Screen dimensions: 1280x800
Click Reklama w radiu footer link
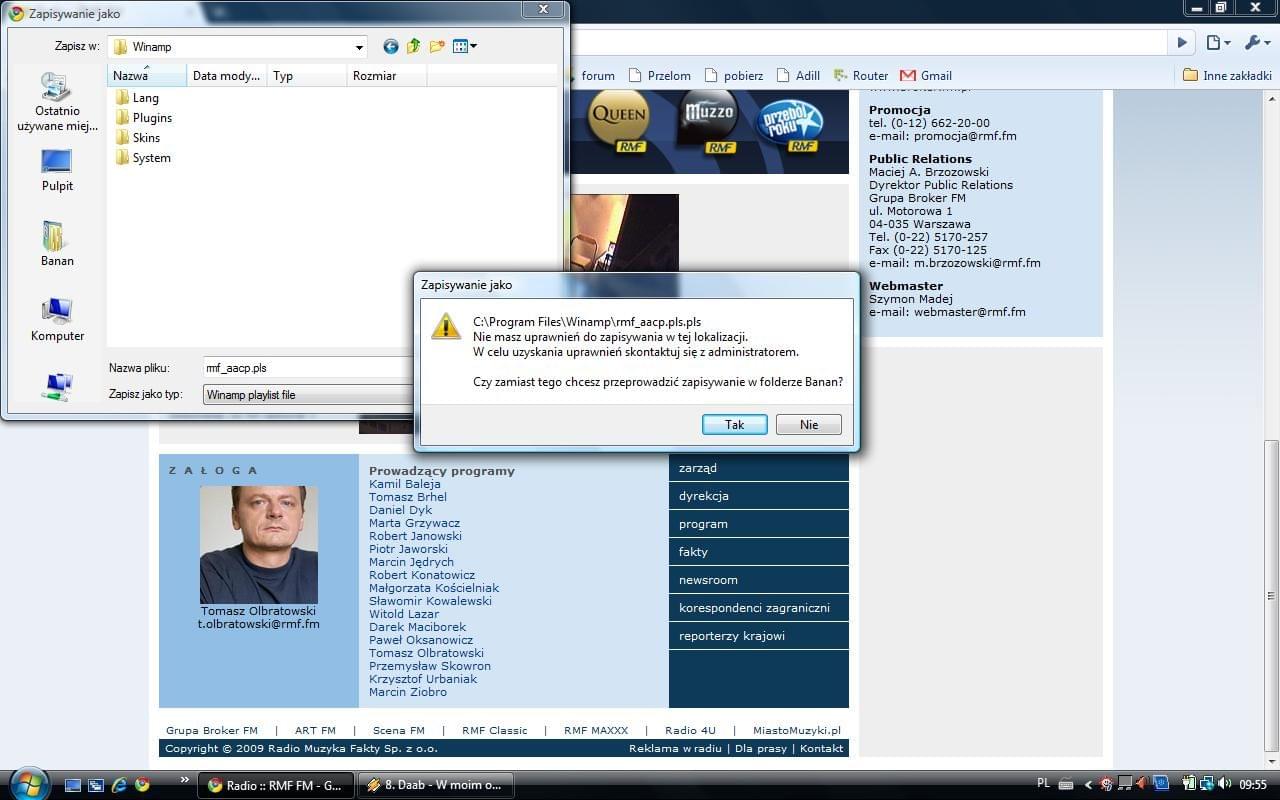pyautogui.click(x=675, y=749)
